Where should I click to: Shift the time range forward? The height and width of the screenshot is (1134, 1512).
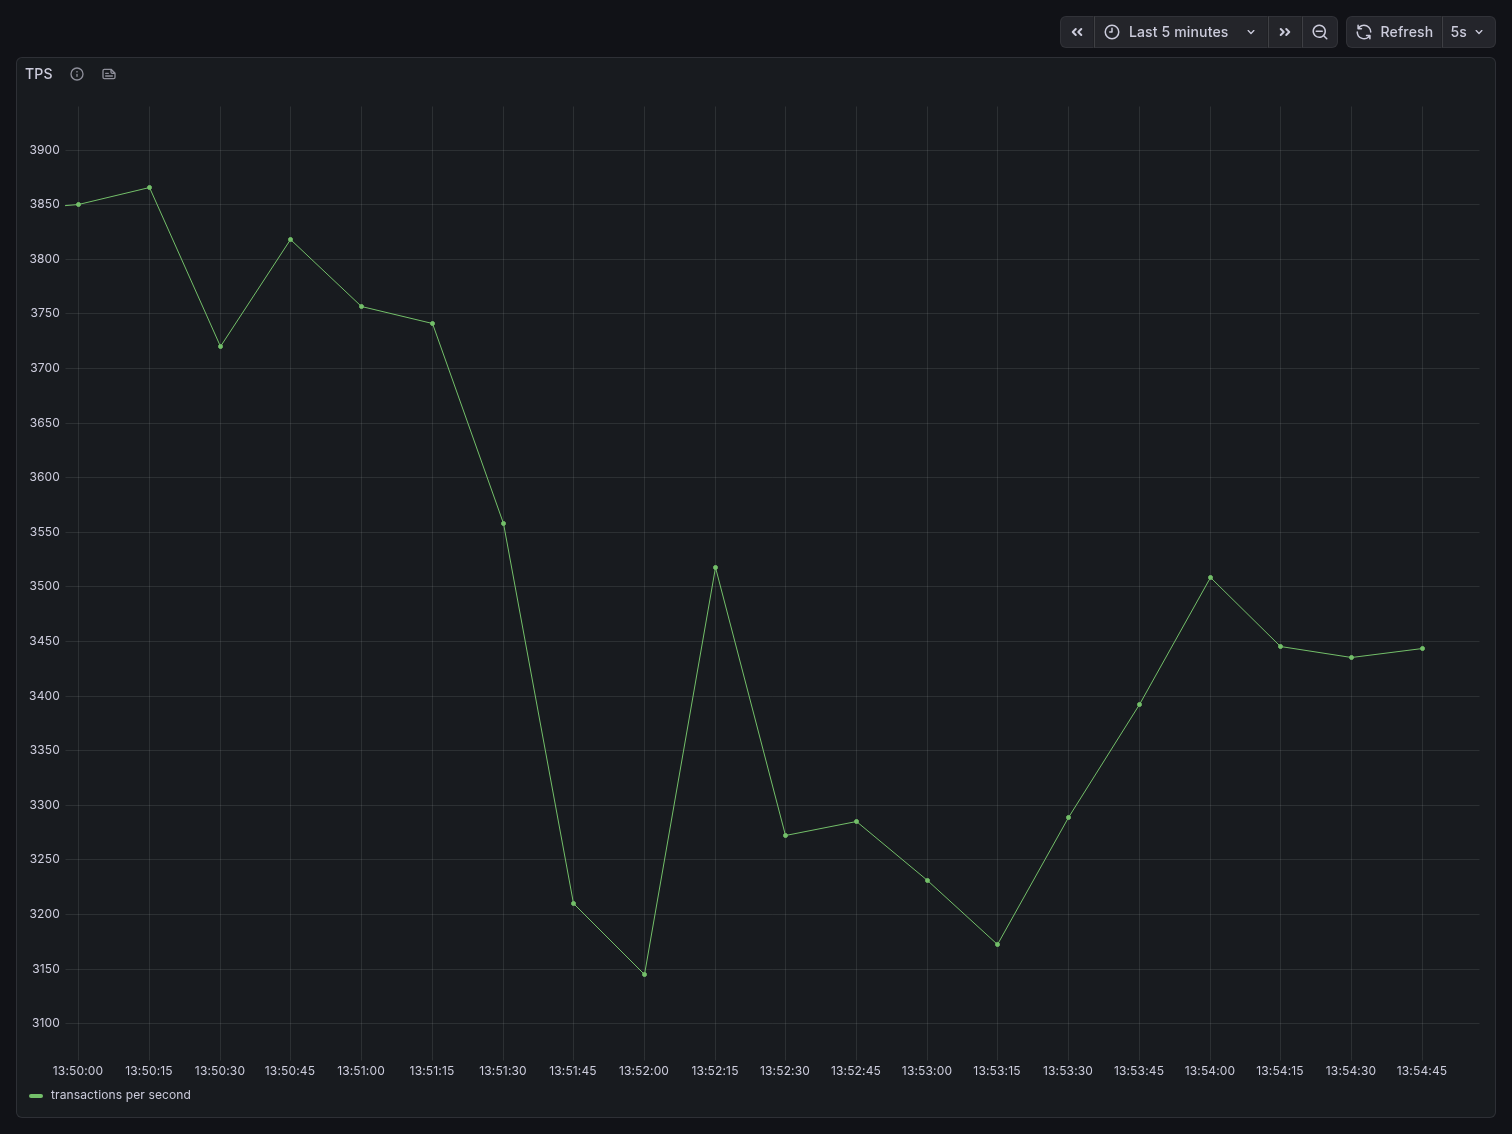tap(1285, 32)
